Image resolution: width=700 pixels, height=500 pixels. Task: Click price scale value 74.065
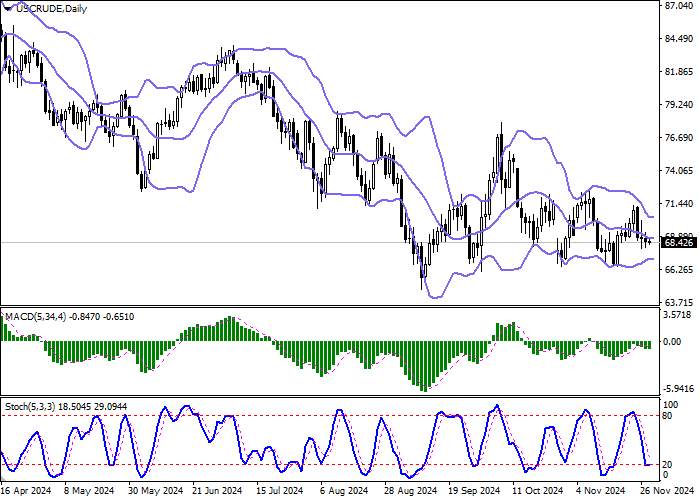tap(679, 171)
